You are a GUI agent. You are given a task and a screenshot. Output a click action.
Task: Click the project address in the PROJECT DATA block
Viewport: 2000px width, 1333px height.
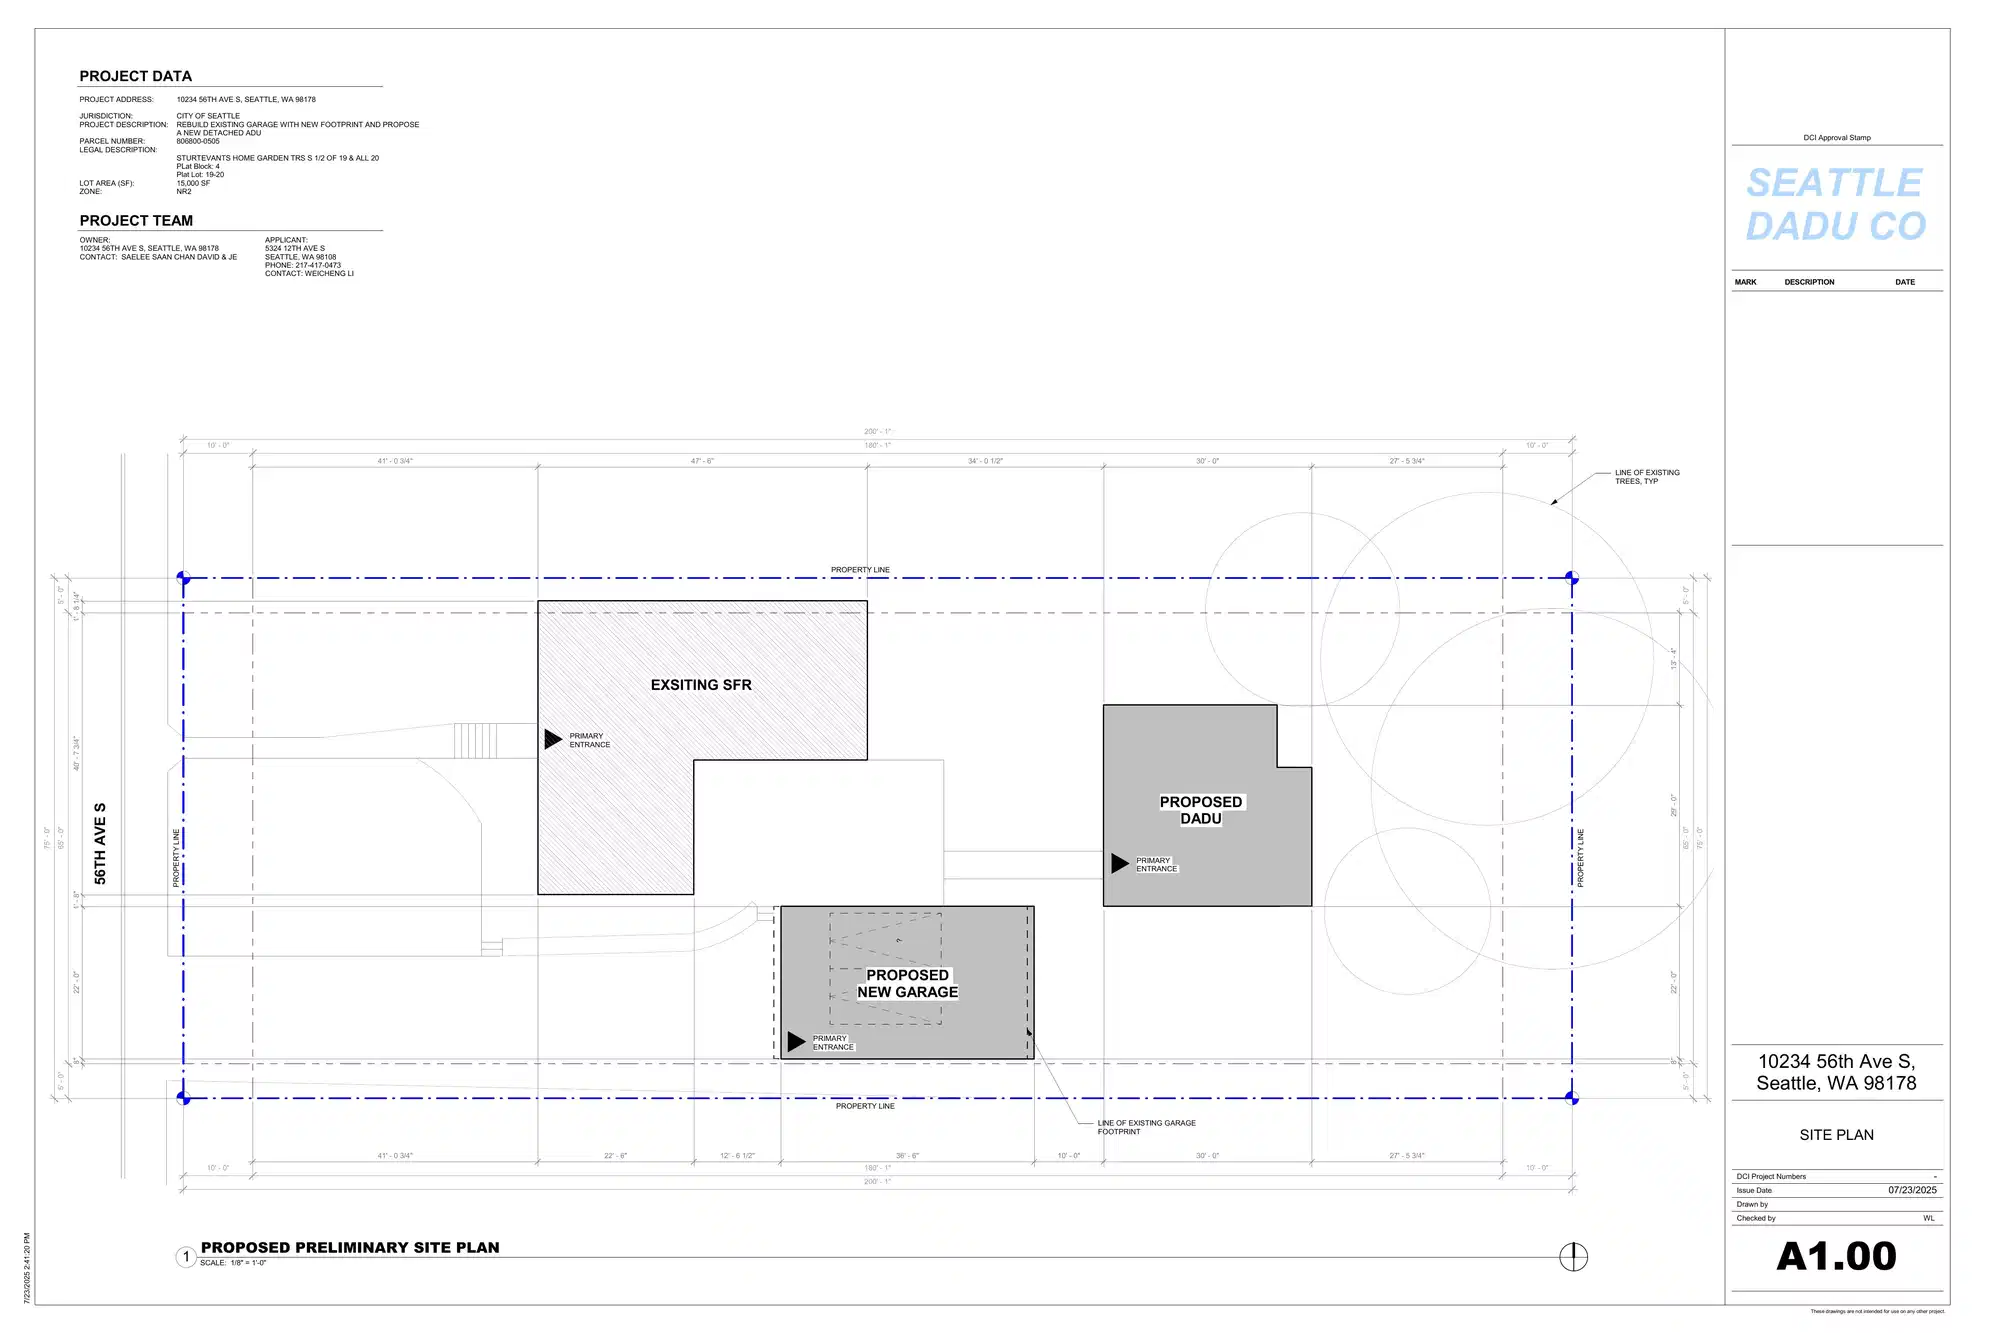point(246,99)
